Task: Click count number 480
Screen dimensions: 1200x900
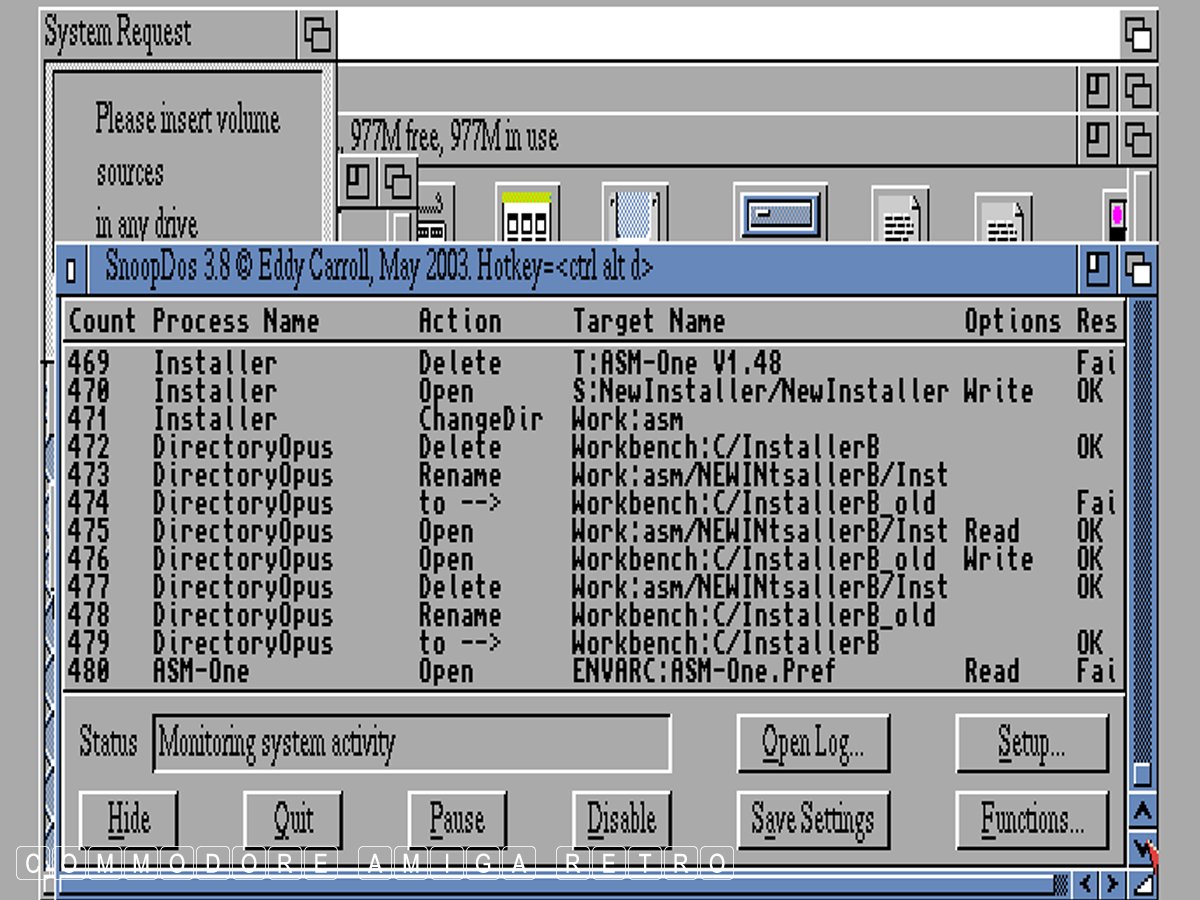Action: (x=89, y=671)
